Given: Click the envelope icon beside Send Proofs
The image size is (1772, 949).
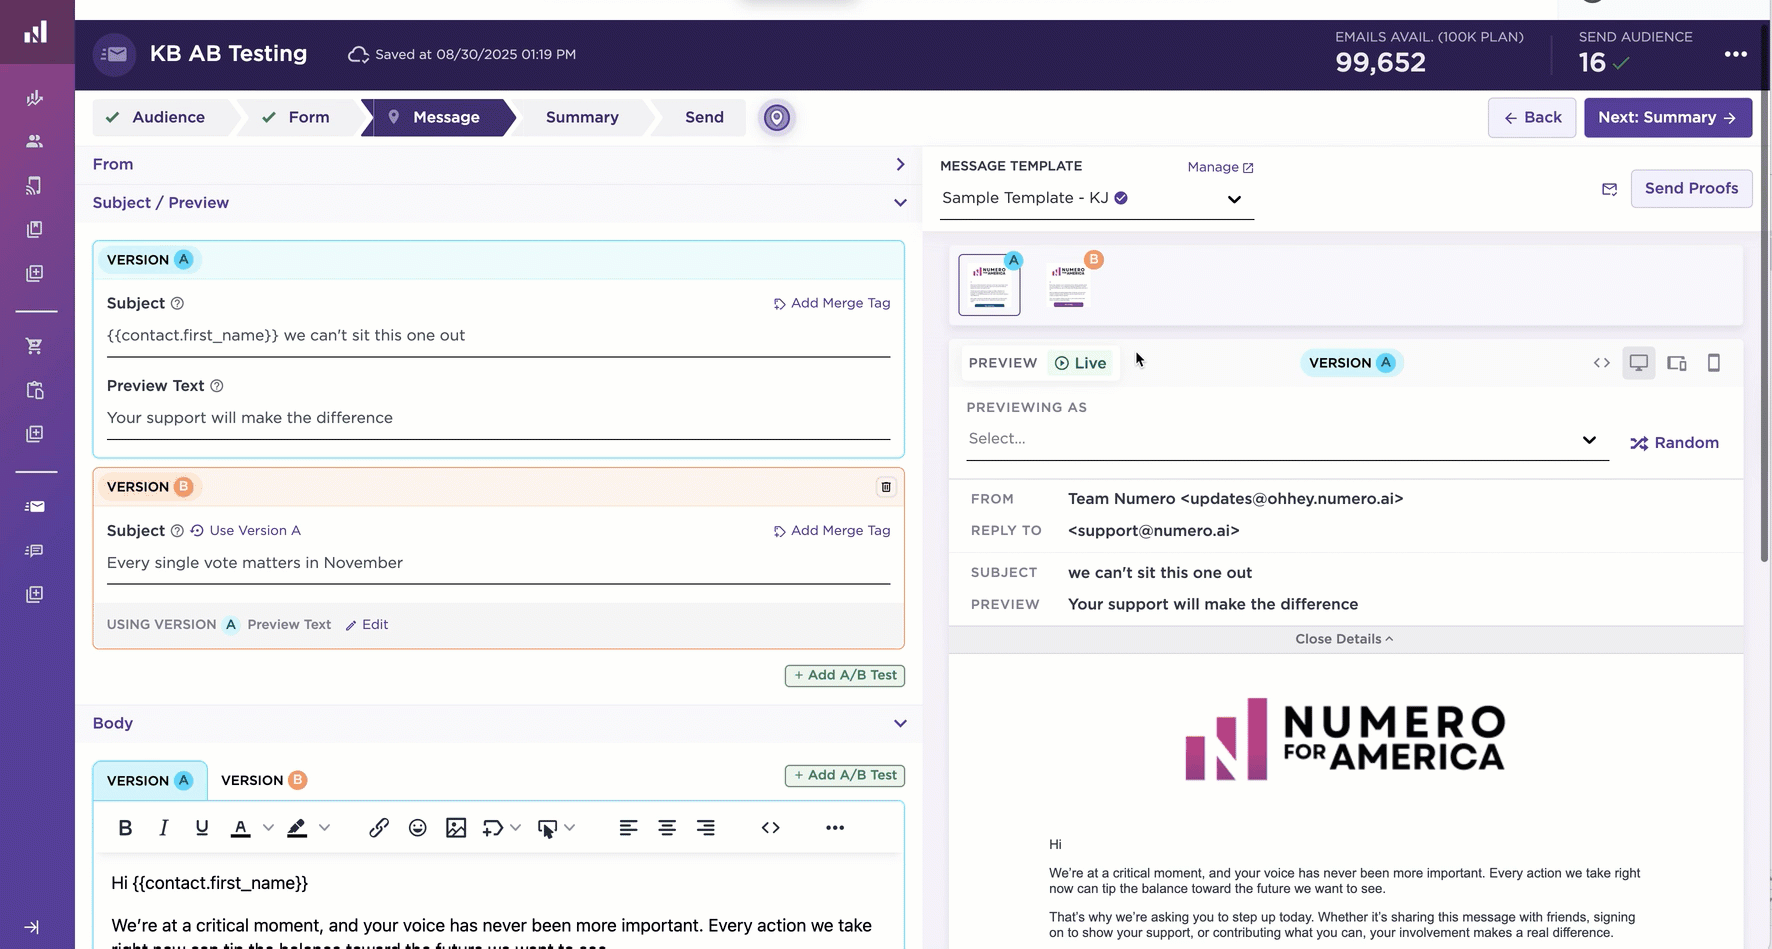Looking at the screenshot, I should pyautogui.click(x=1609, y=189).
